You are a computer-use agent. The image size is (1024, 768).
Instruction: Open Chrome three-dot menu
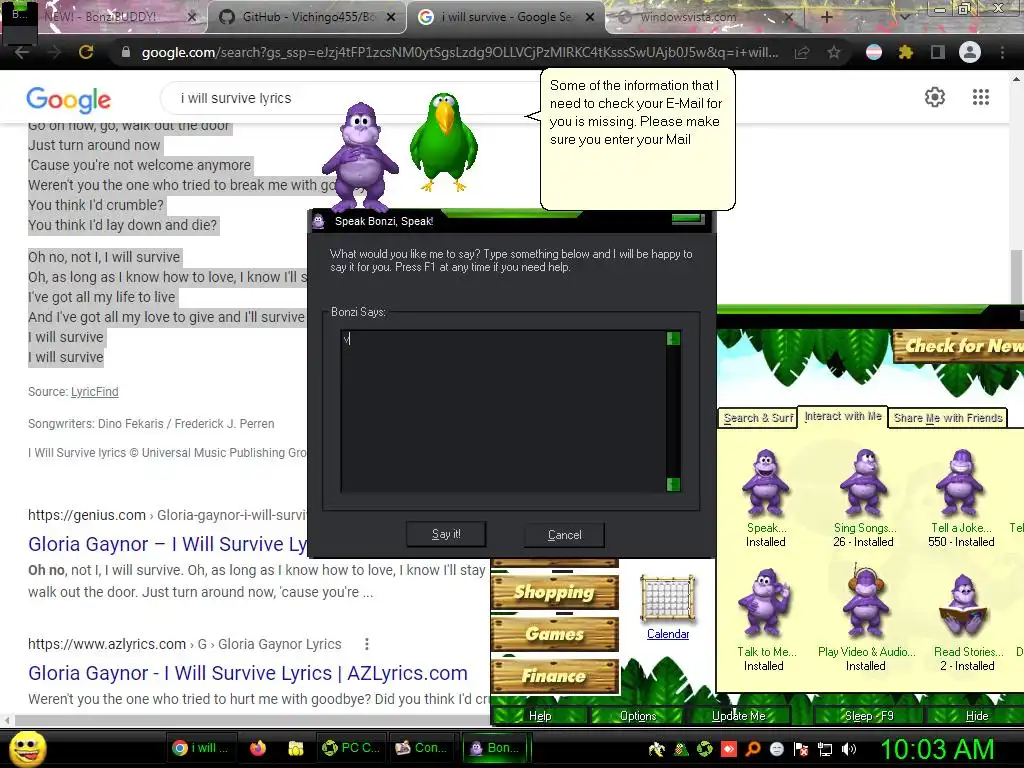[1002, 52]
